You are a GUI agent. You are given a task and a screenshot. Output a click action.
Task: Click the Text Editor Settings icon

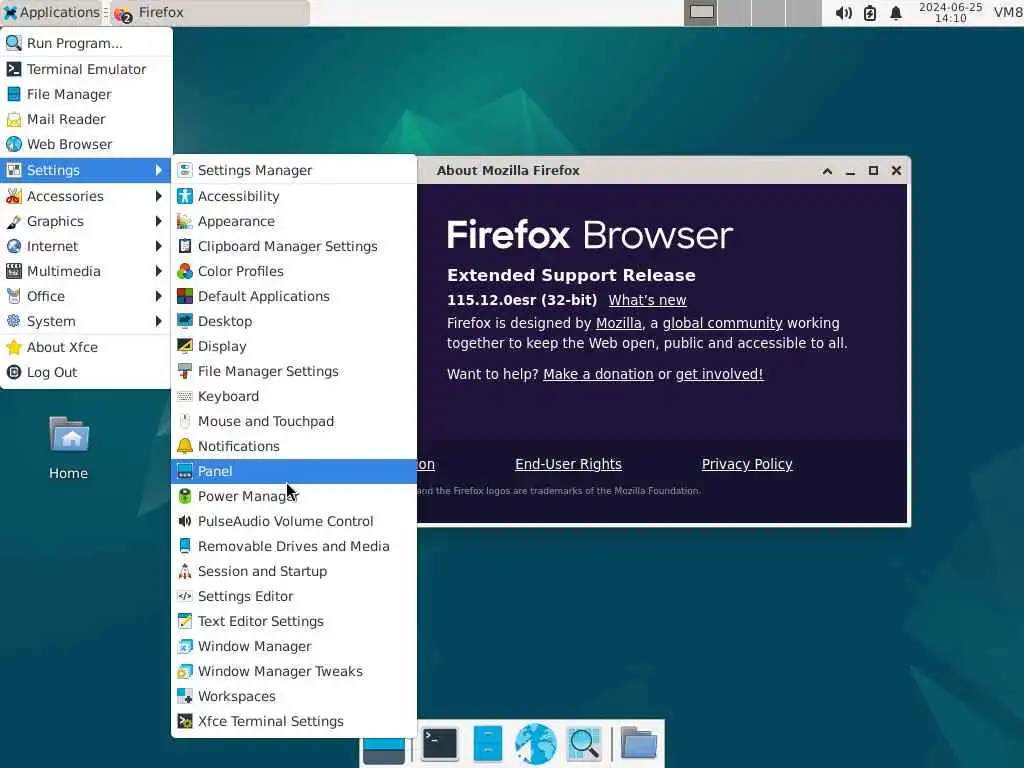[x=185, y=621]
